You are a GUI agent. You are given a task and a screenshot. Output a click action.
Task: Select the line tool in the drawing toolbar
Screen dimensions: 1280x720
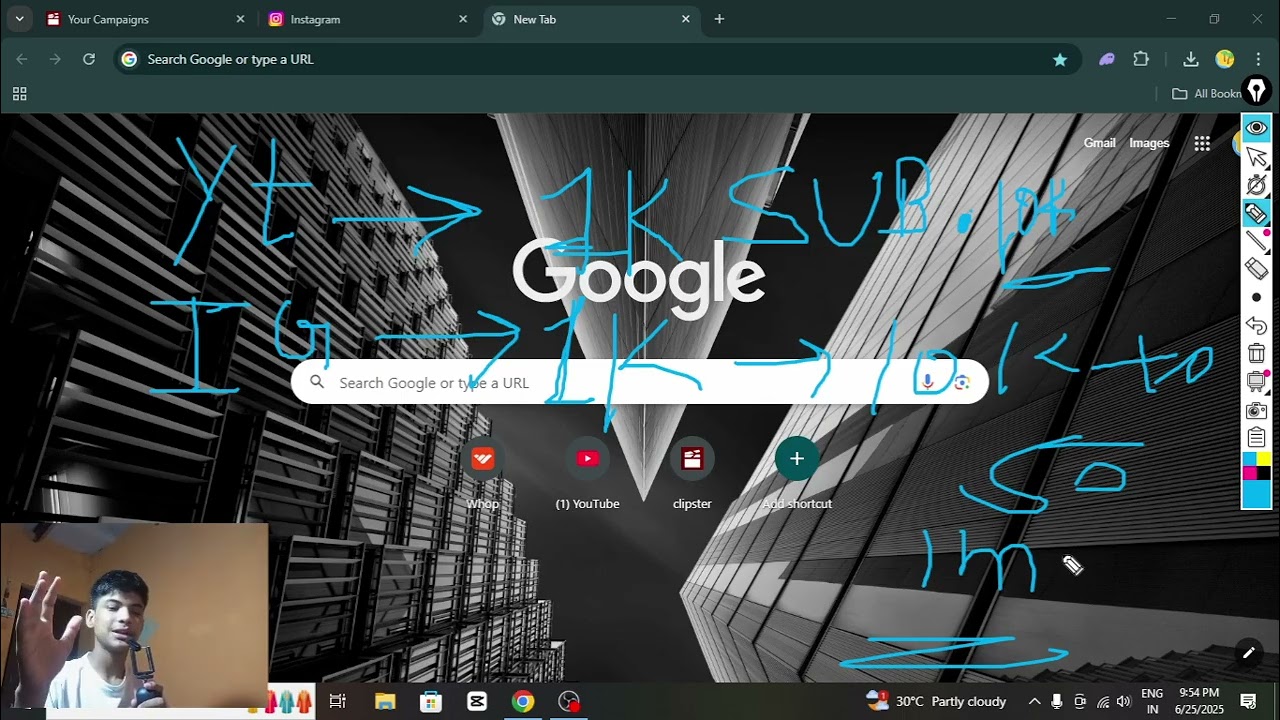[1256, 241]
